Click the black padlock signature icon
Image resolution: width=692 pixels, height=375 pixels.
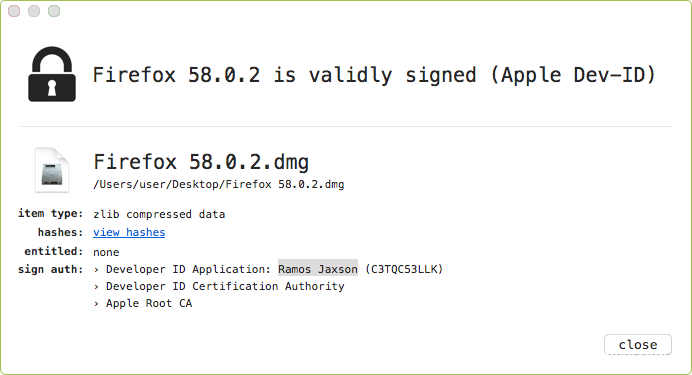click(52, 74)
